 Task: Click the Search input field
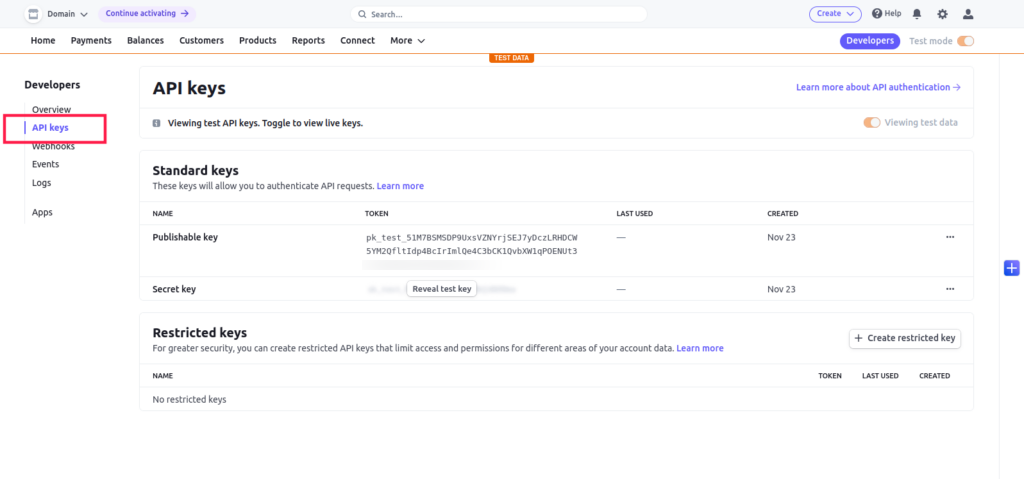click(x=498, y=14)
